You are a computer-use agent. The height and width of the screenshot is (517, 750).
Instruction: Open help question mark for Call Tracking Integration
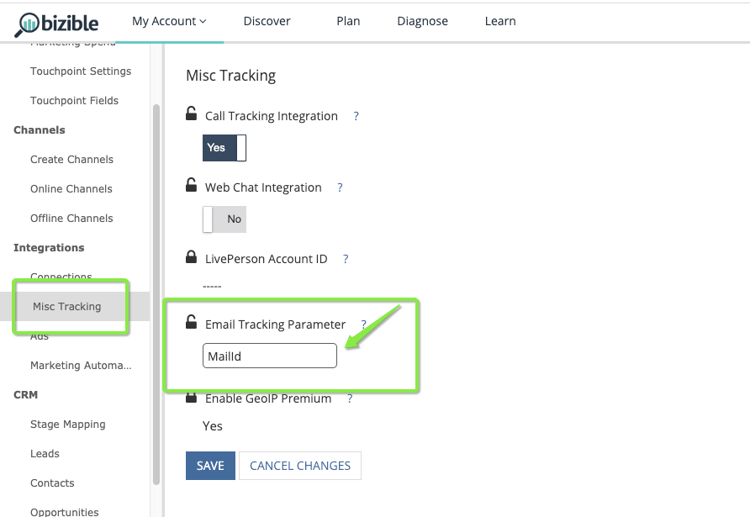pos(356,116)
